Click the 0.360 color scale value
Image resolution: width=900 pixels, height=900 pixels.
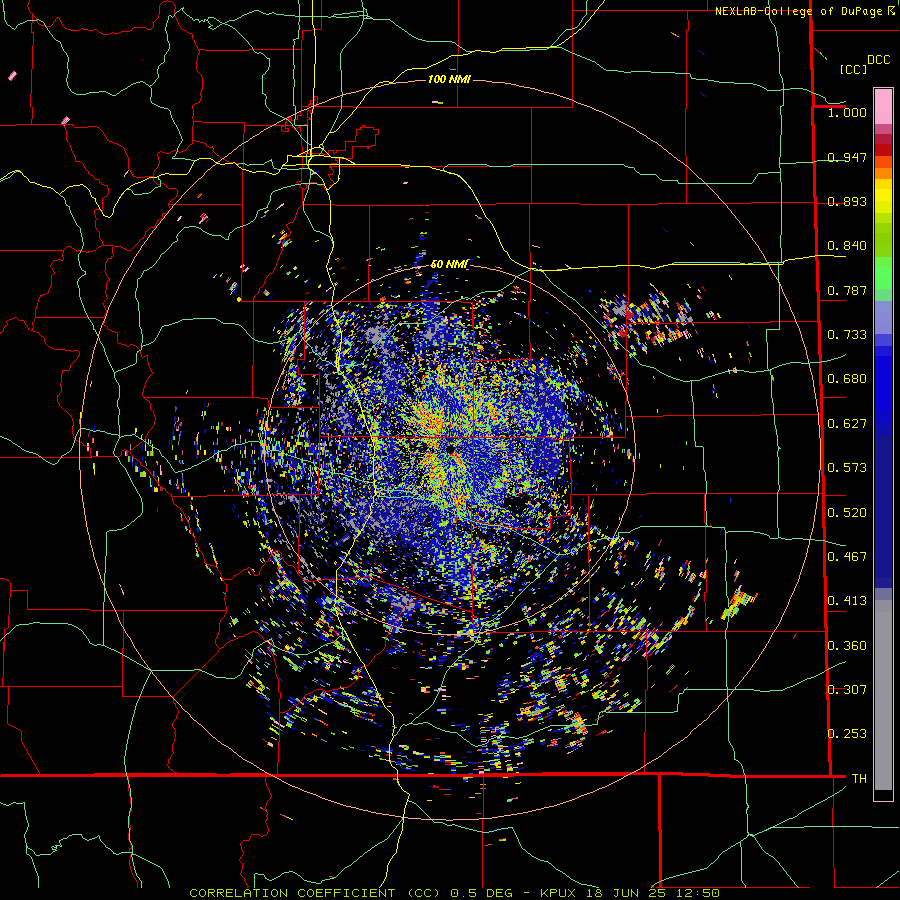[x=847, y=646]
